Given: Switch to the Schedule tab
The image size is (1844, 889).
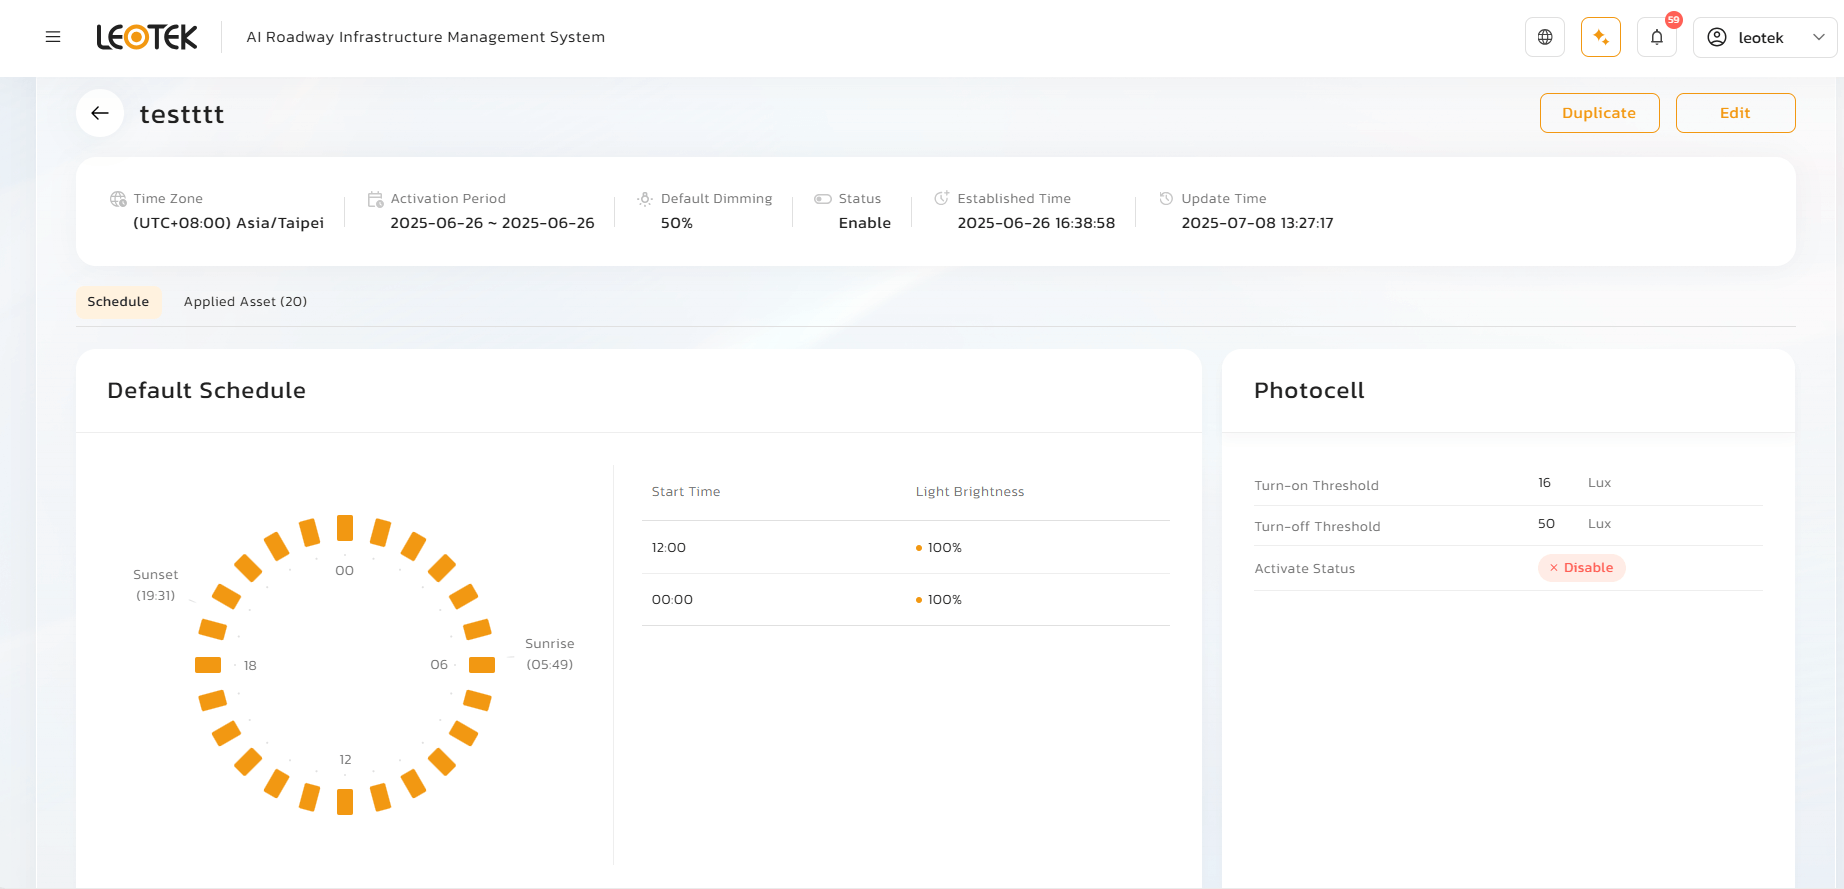Looking at the screenshot, I should pyautogui.click(x=118, y=302).
